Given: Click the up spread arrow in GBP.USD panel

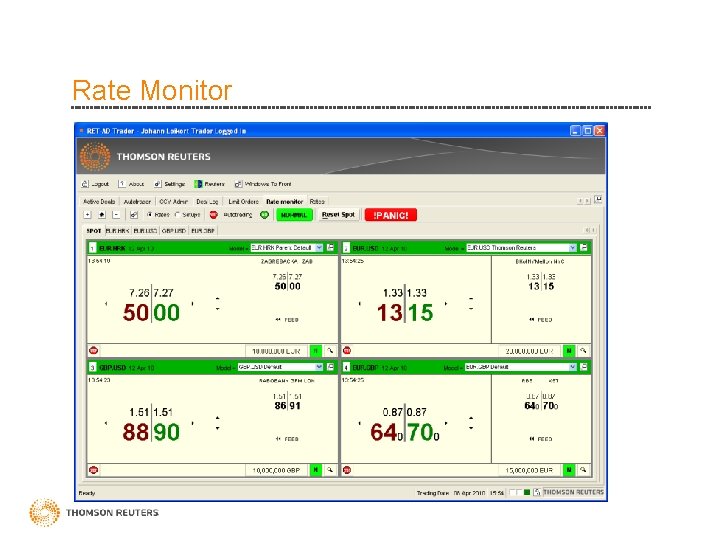Looking at the screenshot, I should tap(218, 418).
